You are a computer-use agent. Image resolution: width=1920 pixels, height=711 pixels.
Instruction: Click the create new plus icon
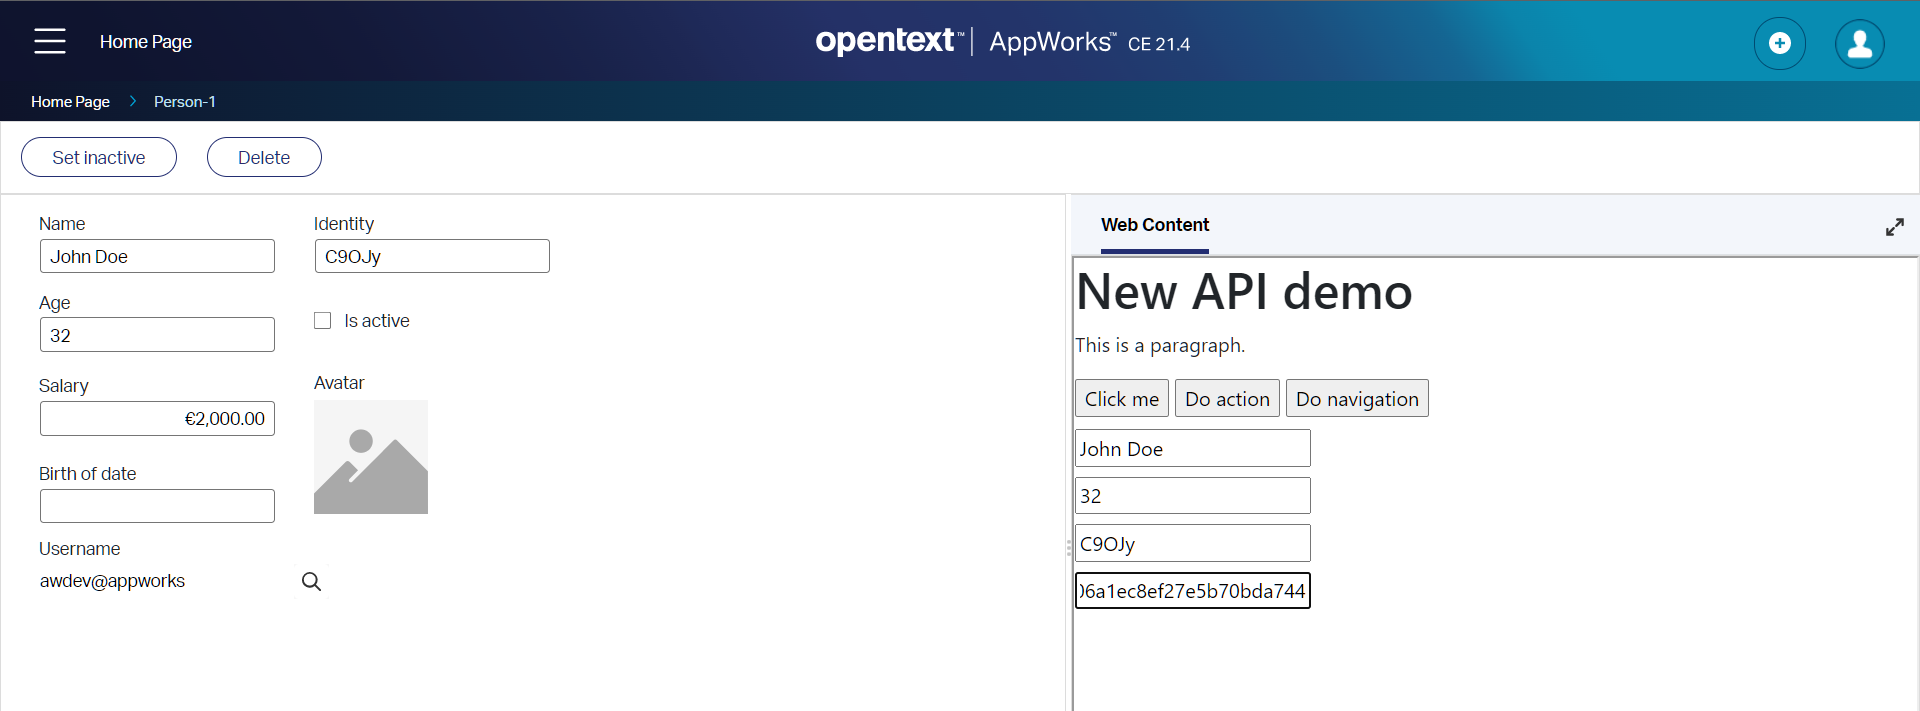pos(1779,43)
